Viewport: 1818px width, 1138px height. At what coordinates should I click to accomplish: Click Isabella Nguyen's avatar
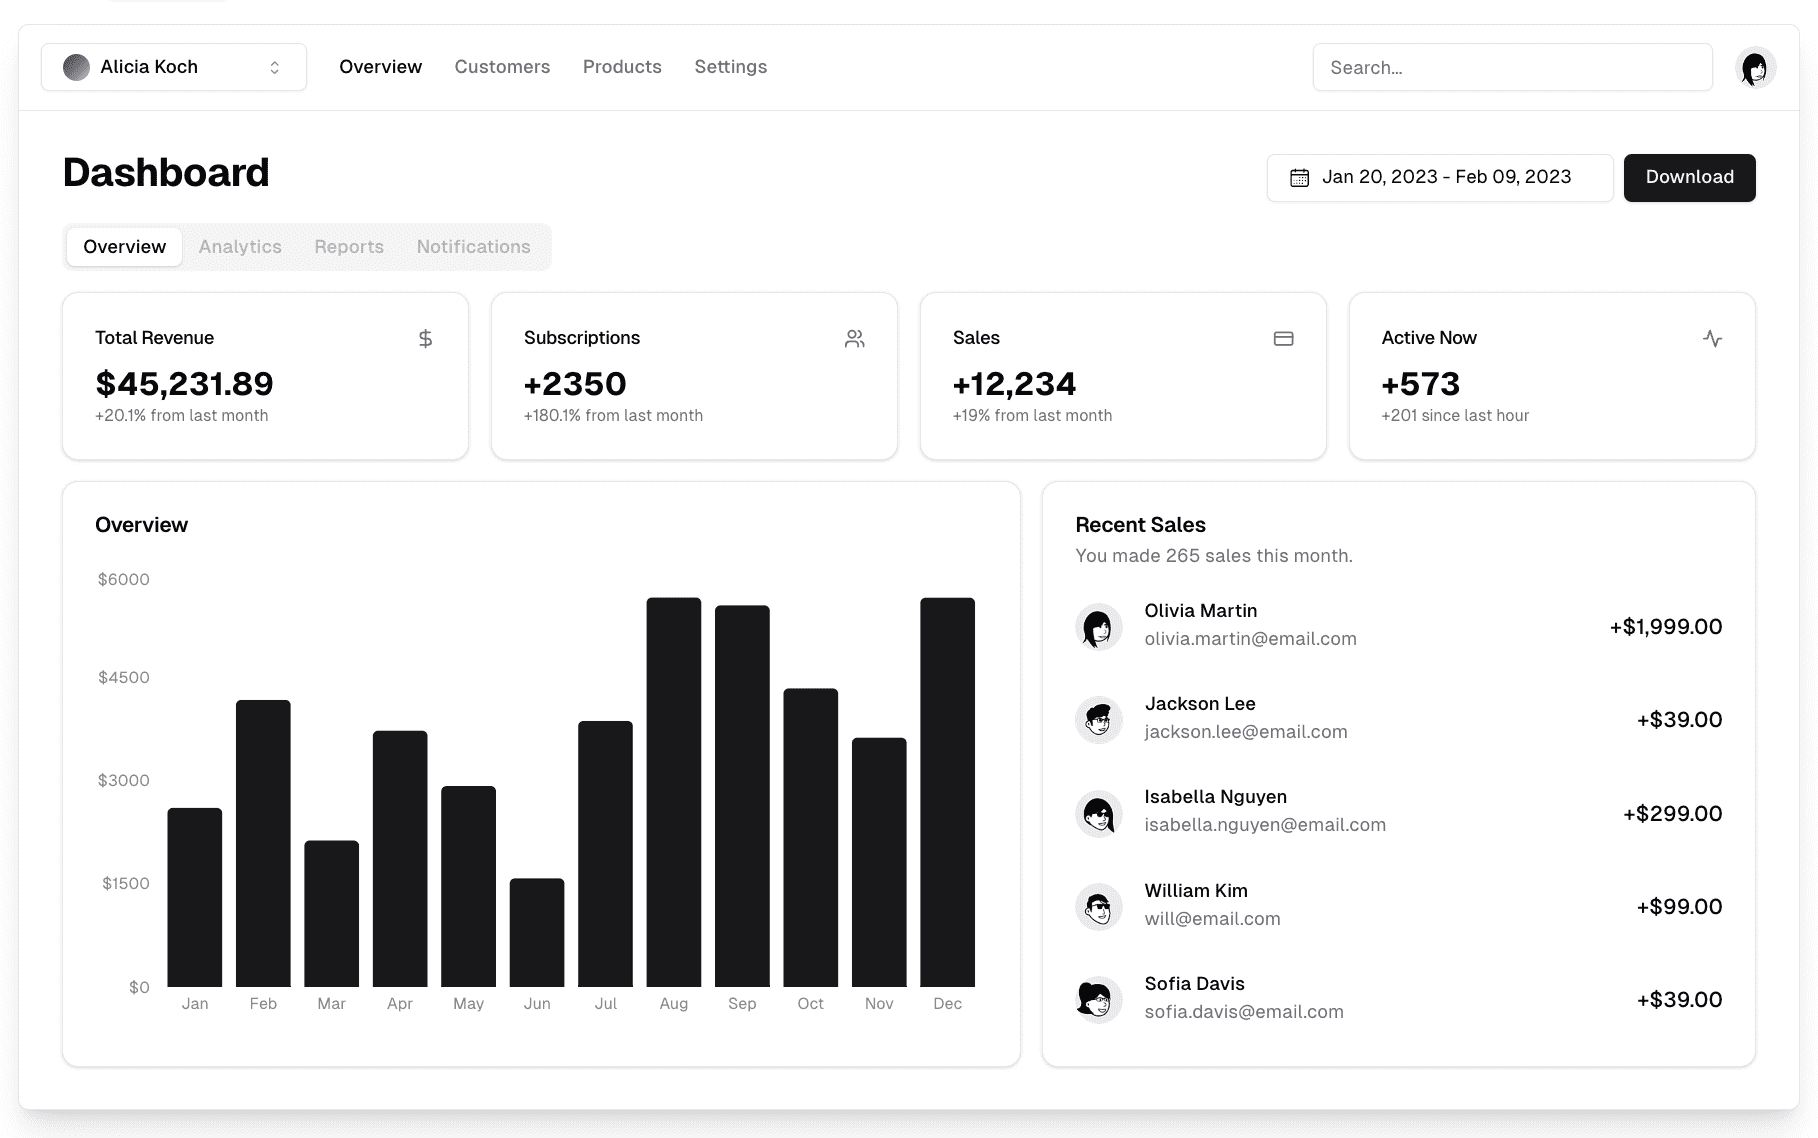click(1098, 813)
